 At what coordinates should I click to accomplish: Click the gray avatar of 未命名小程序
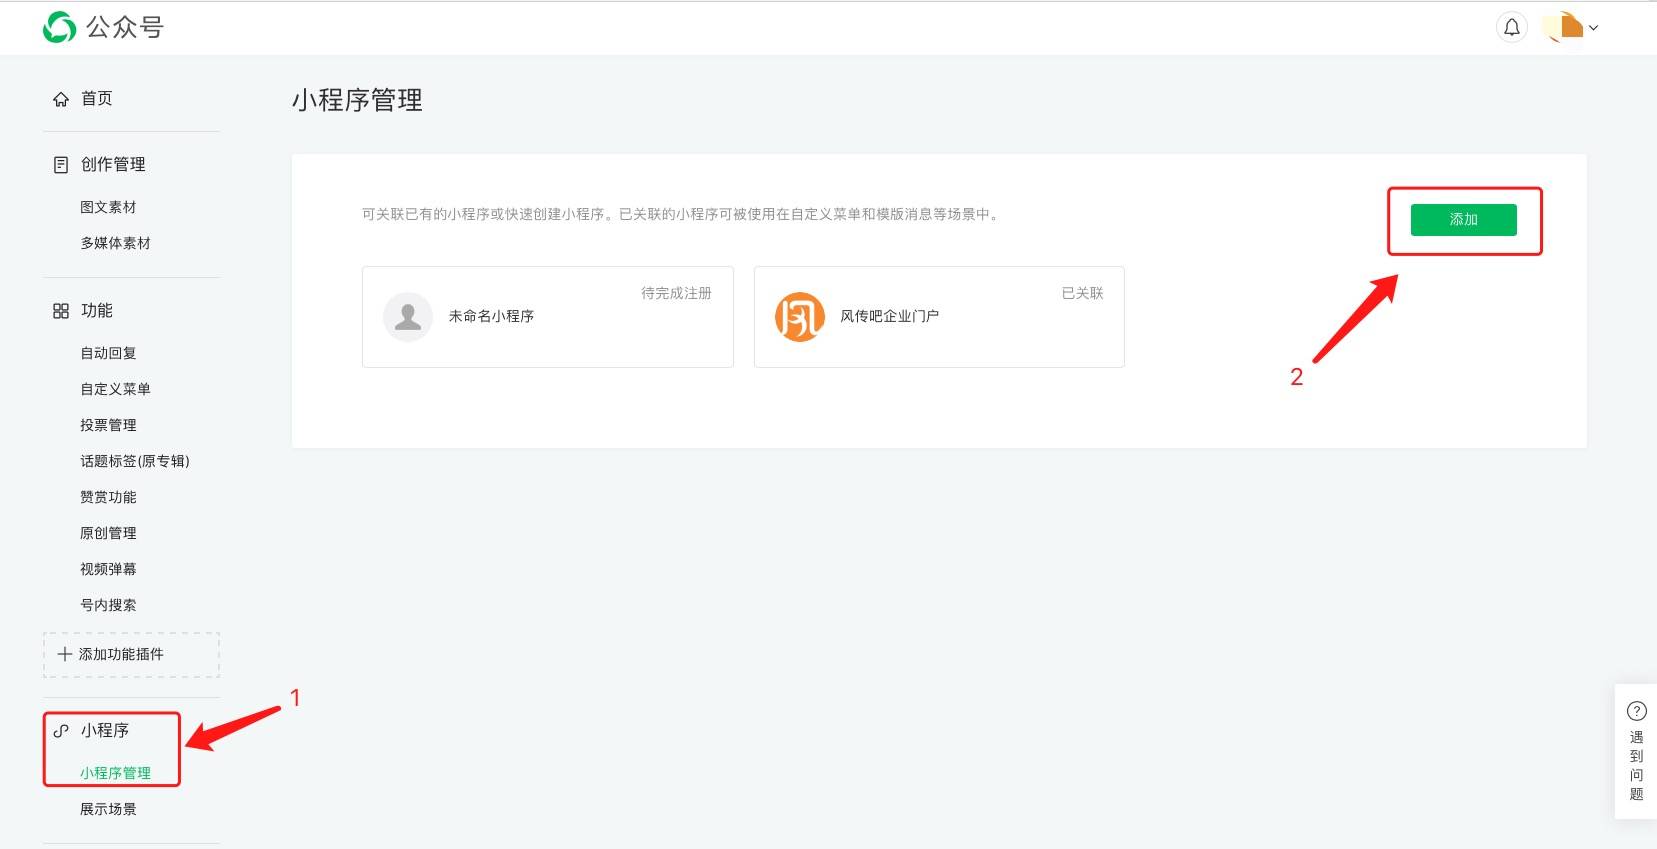pyautogui.click(x=408, y=317)
